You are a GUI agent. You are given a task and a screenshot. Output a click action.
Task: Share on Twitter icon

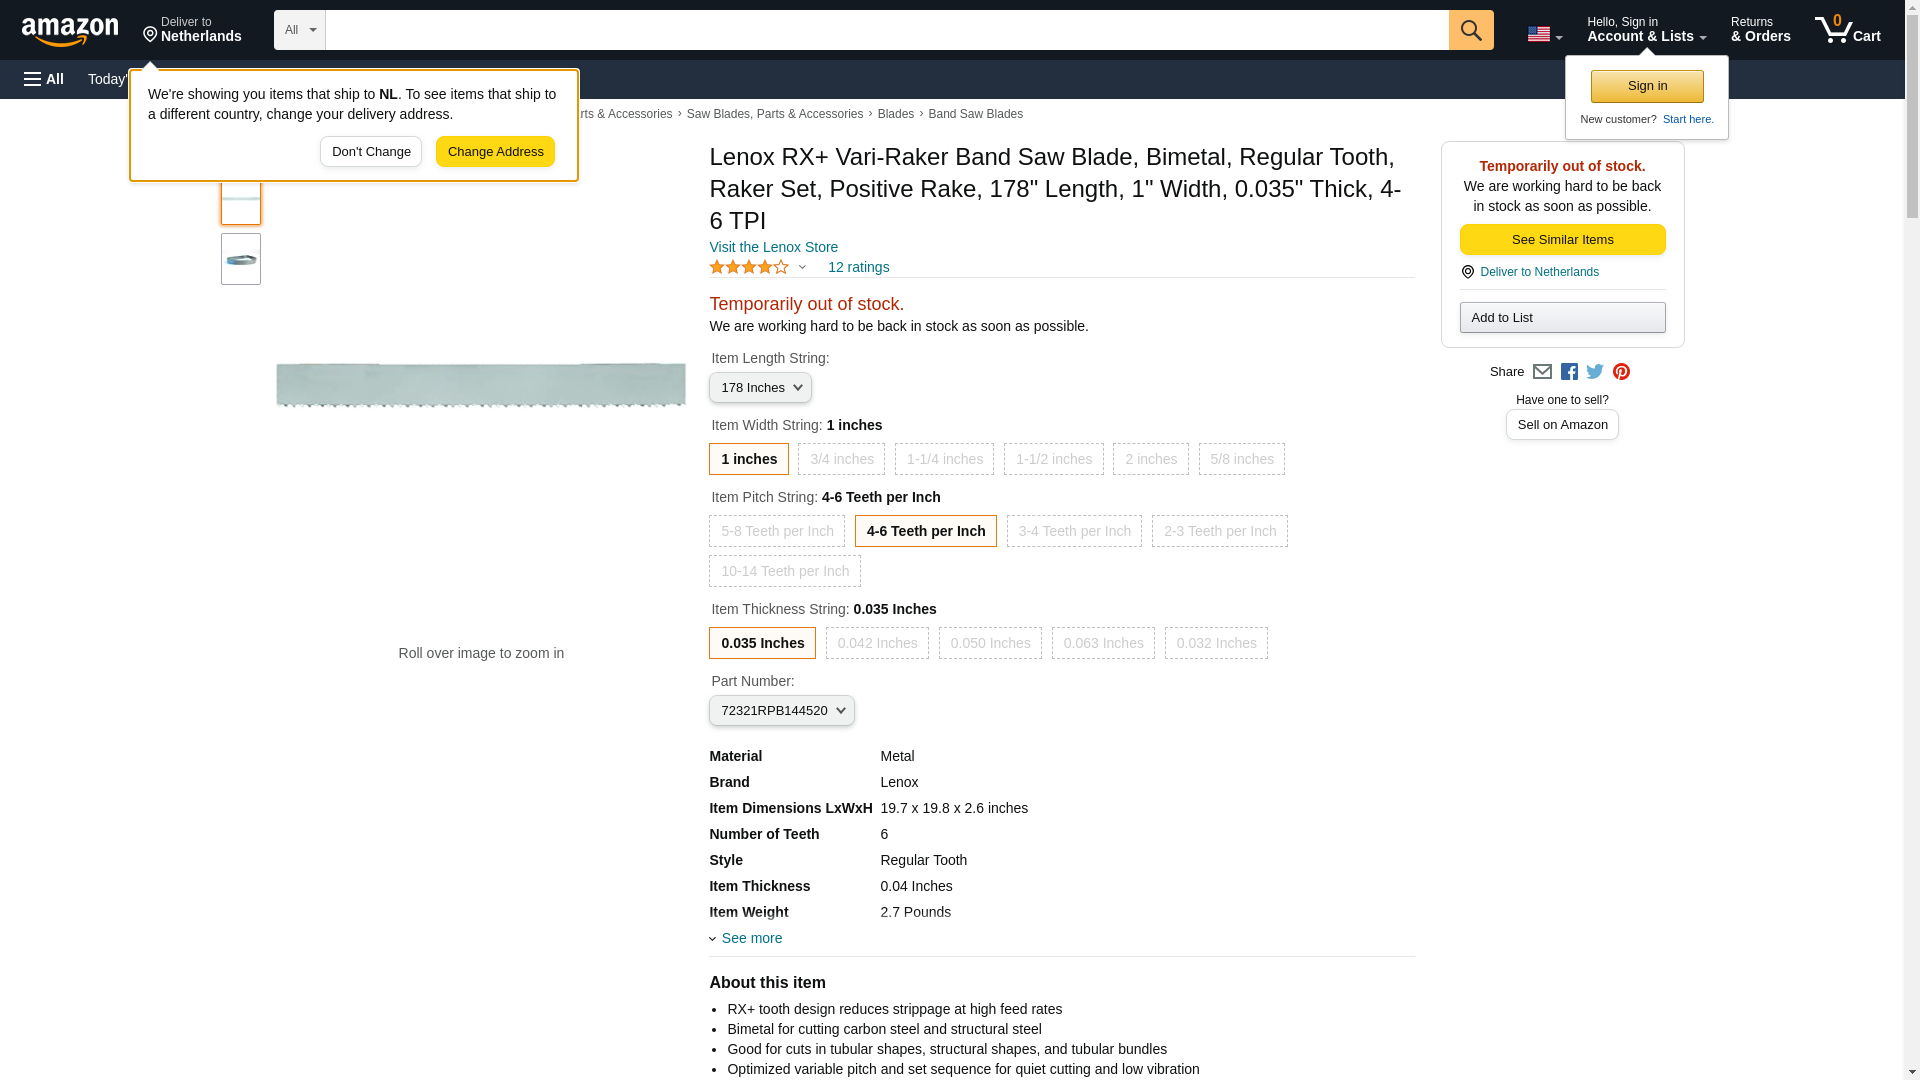click(x=1595, y=372)
